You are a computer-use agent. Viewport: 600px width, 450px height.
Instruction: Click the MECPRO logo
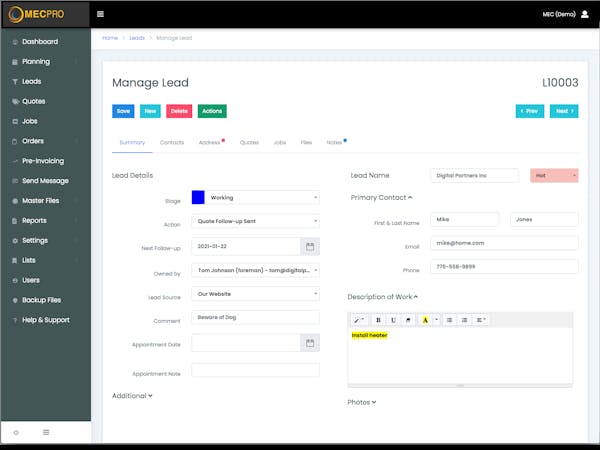(36, 14)
